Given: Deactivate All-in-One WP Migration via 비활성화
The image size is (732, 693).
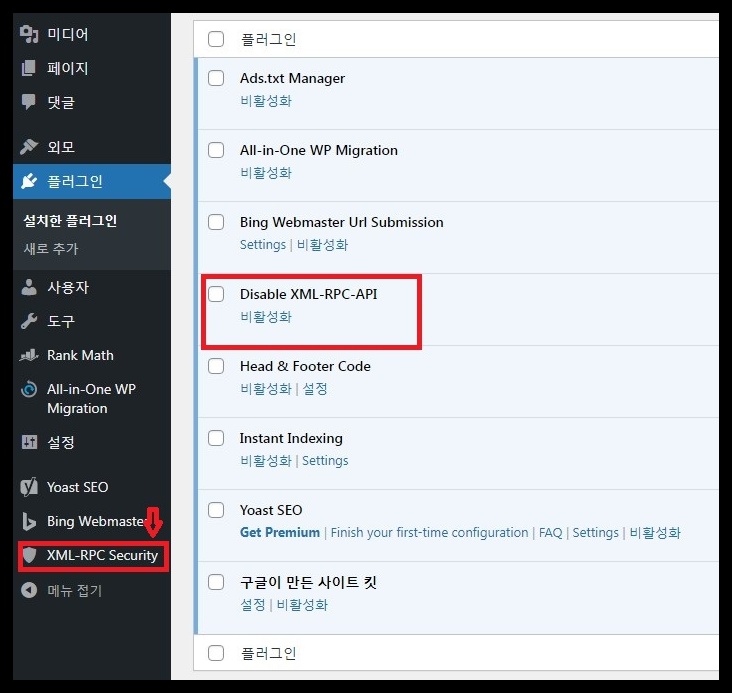Looking at the screenshot, I should (x=266, y=173).
